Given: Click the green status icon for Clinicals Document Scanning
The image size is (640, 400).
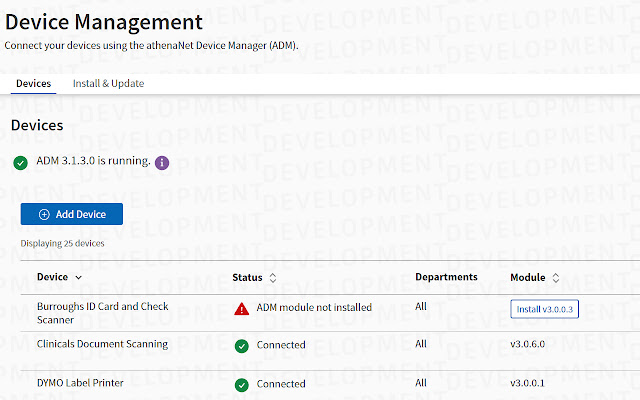Looking at the screenshot, I should pyautogui.click(x=242, y=346).
